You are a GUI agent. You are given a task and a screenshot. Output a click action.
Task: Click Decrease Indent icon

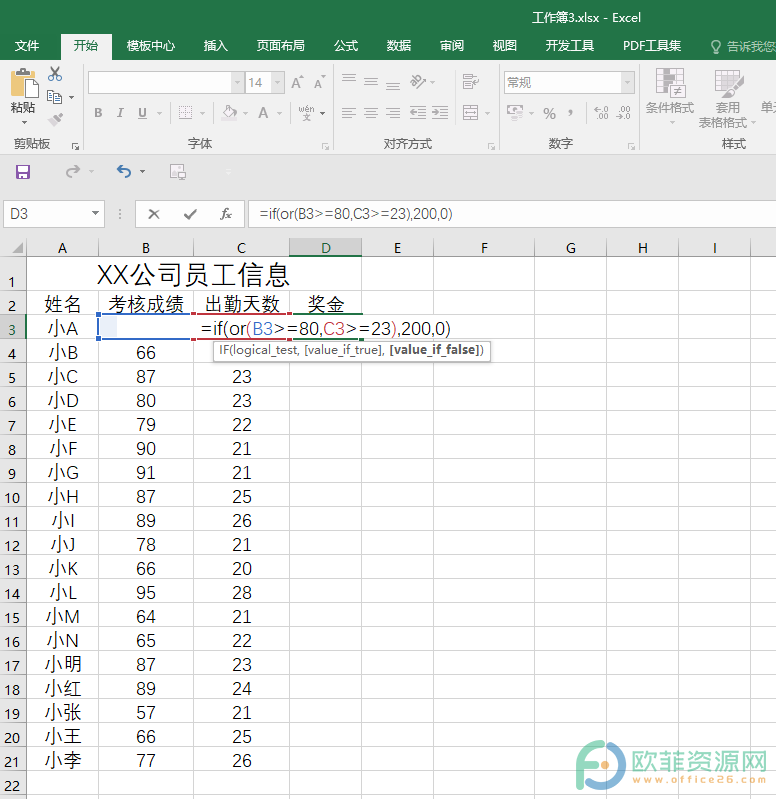tap(418, 113)
